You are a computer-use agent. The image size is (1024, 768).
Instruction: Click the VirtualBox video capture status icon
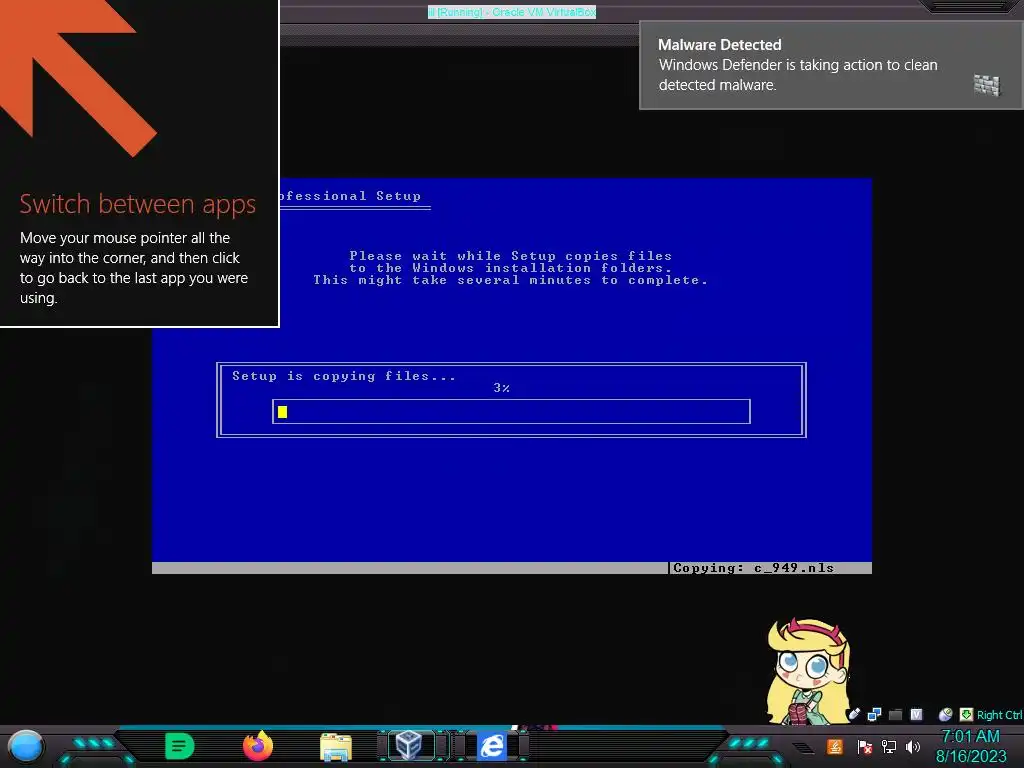(x=916, y=714)
